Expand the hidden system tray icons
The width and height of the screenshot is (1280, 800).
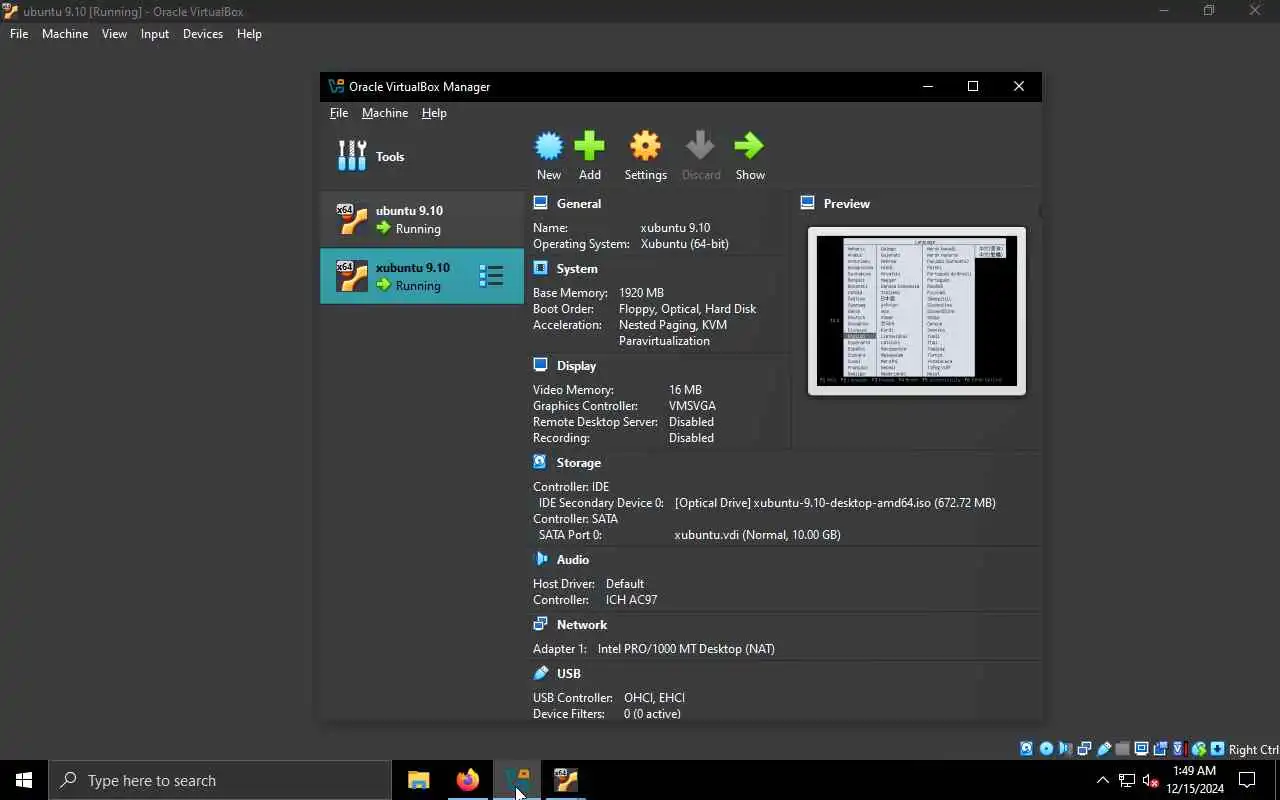(1102, 781)
